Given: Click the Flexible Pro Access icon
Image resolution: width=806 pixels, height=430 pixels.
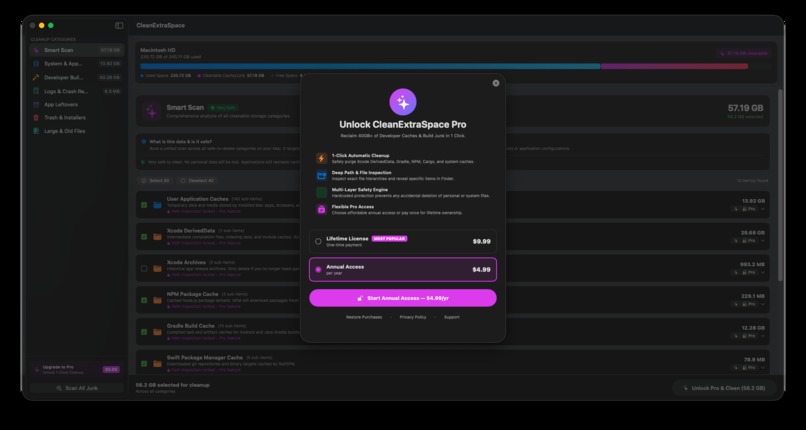Looking at the screenshot, I should 321,209.
